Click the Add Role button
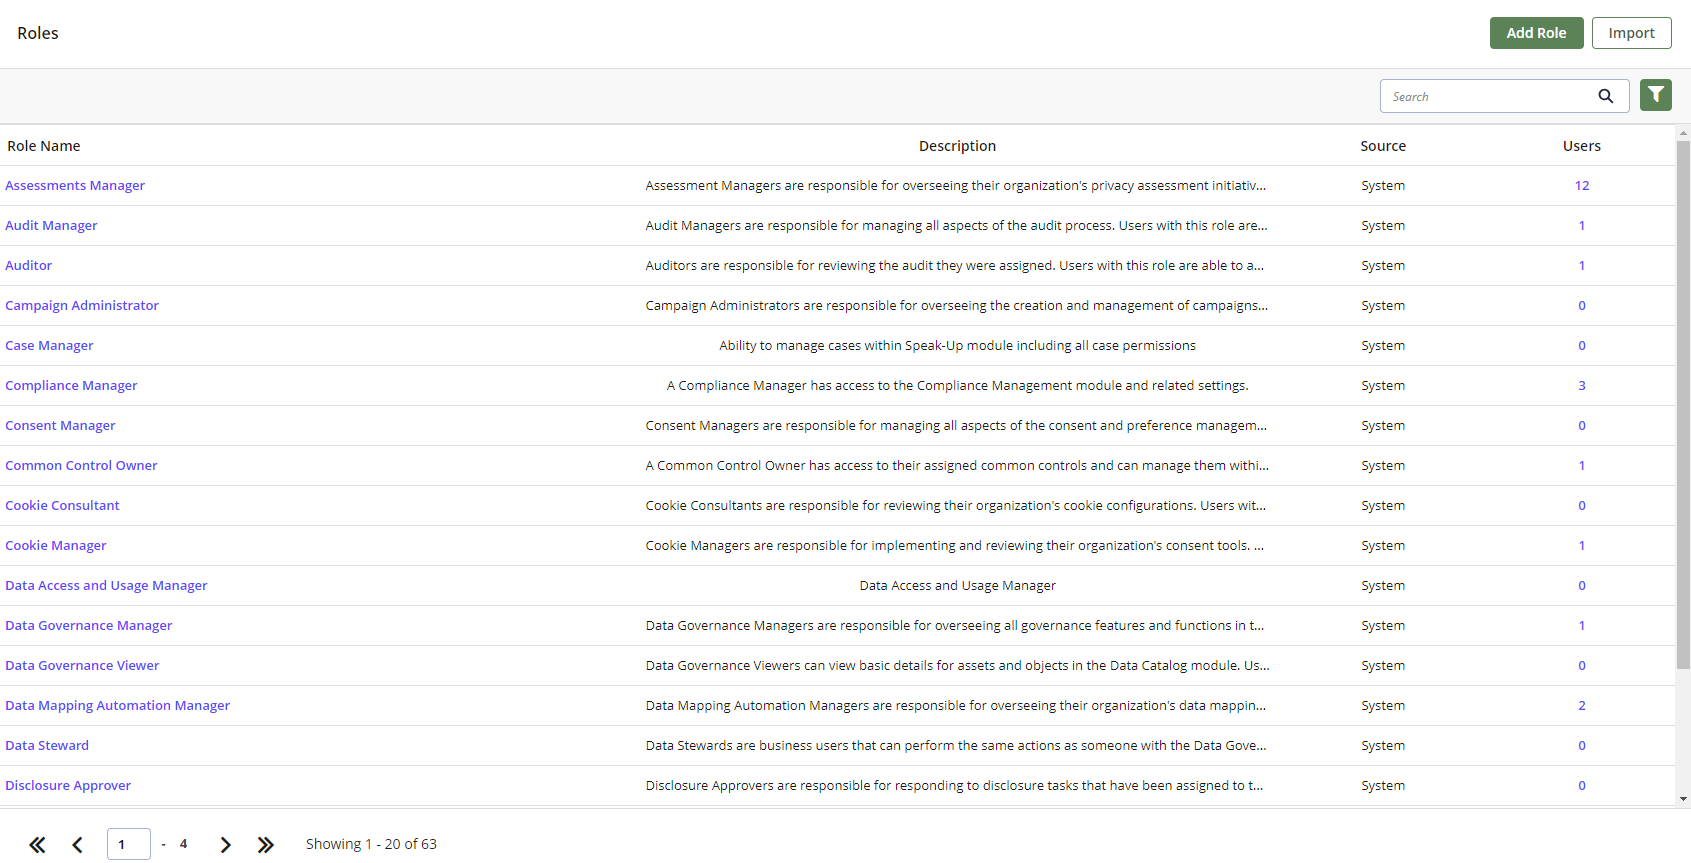 pos(1536,33)
